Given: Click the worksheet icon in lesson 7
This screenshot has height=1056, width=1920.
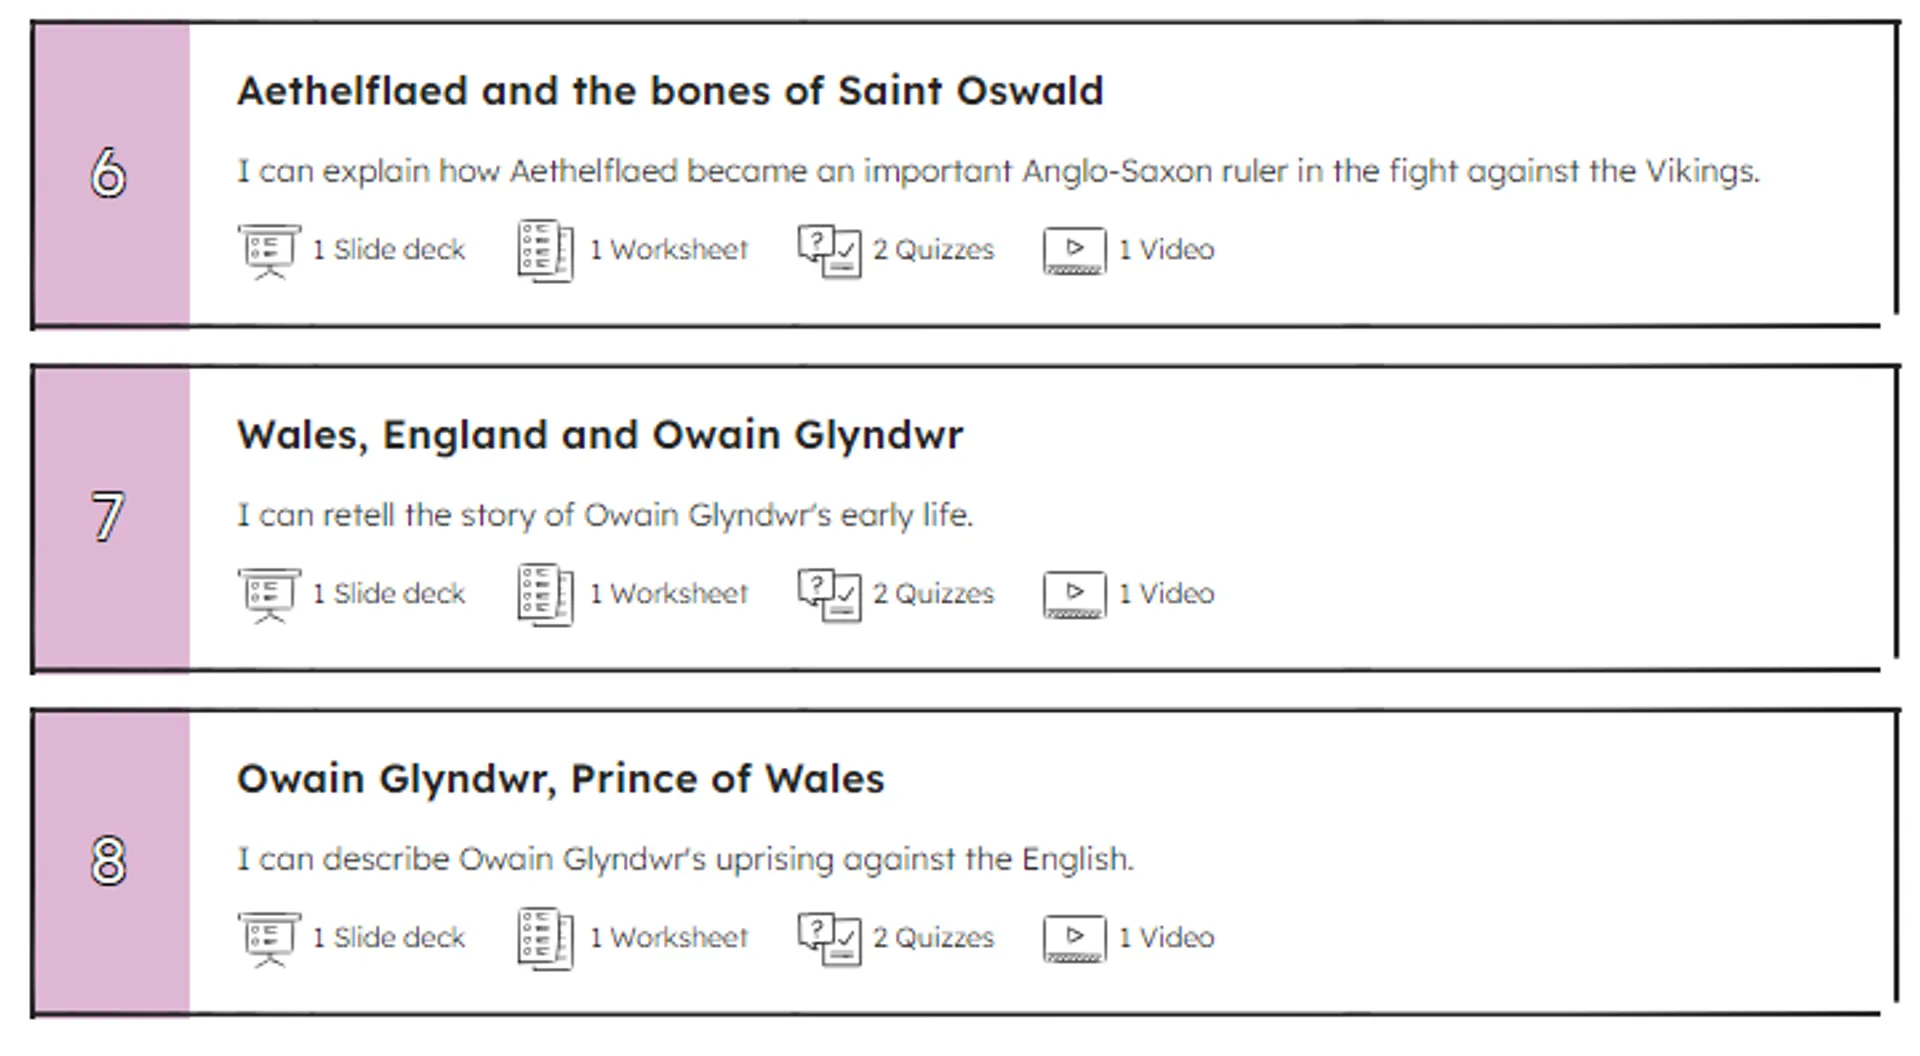Looking at the screenshot, I should 545,594.
